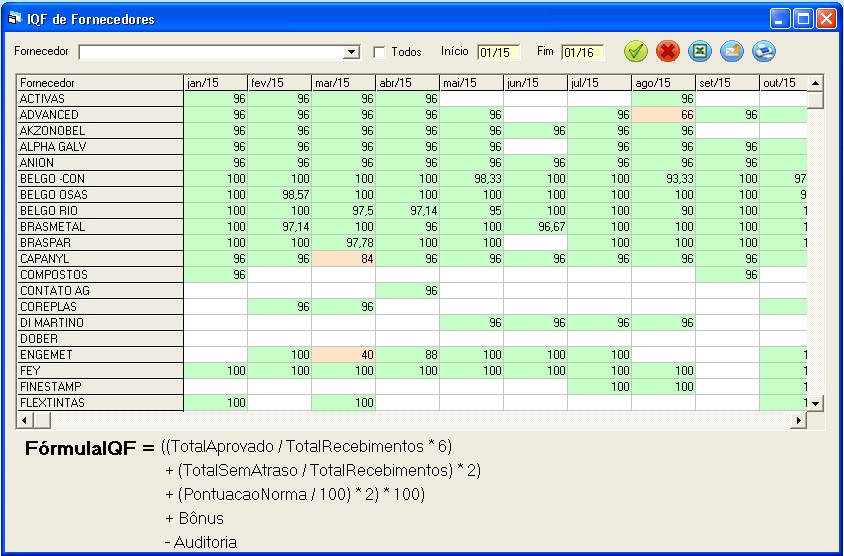The width and height of the screenshot is (844, 556).
Task: Click CAPANYL's mar/15 value 84
Action: pyautogui.click(x=343, y=259)
